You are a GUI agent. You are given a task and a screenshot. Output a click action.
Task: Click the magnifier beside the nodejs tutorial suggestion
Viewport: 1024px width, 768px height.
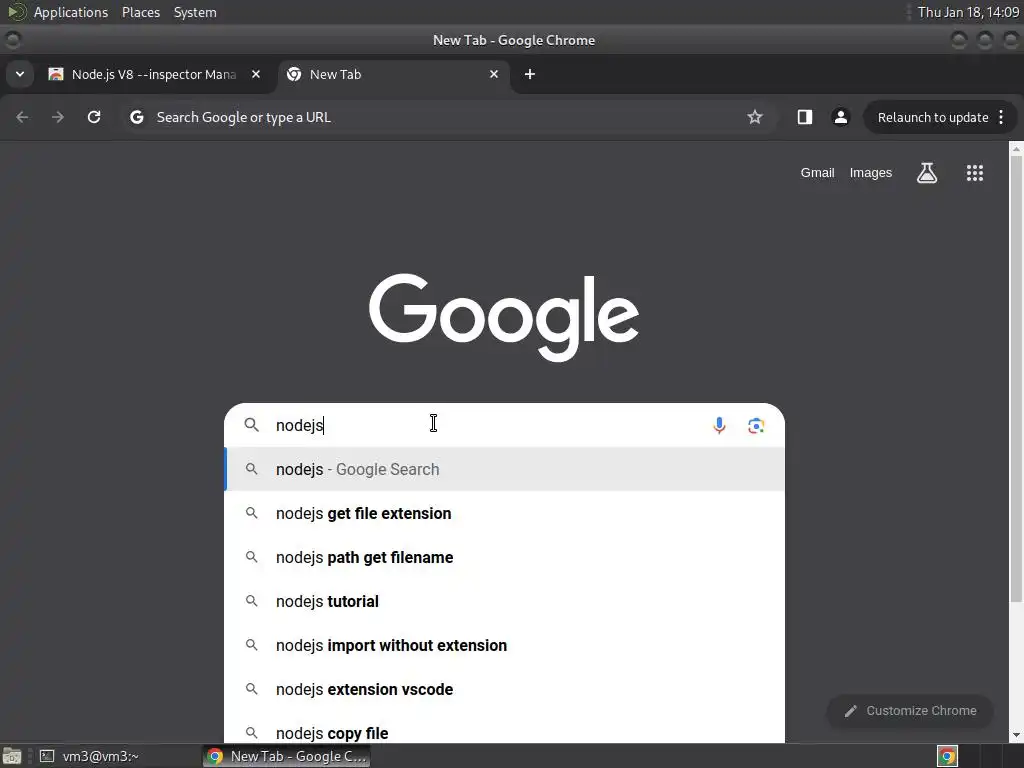click(x=251, y=601)
